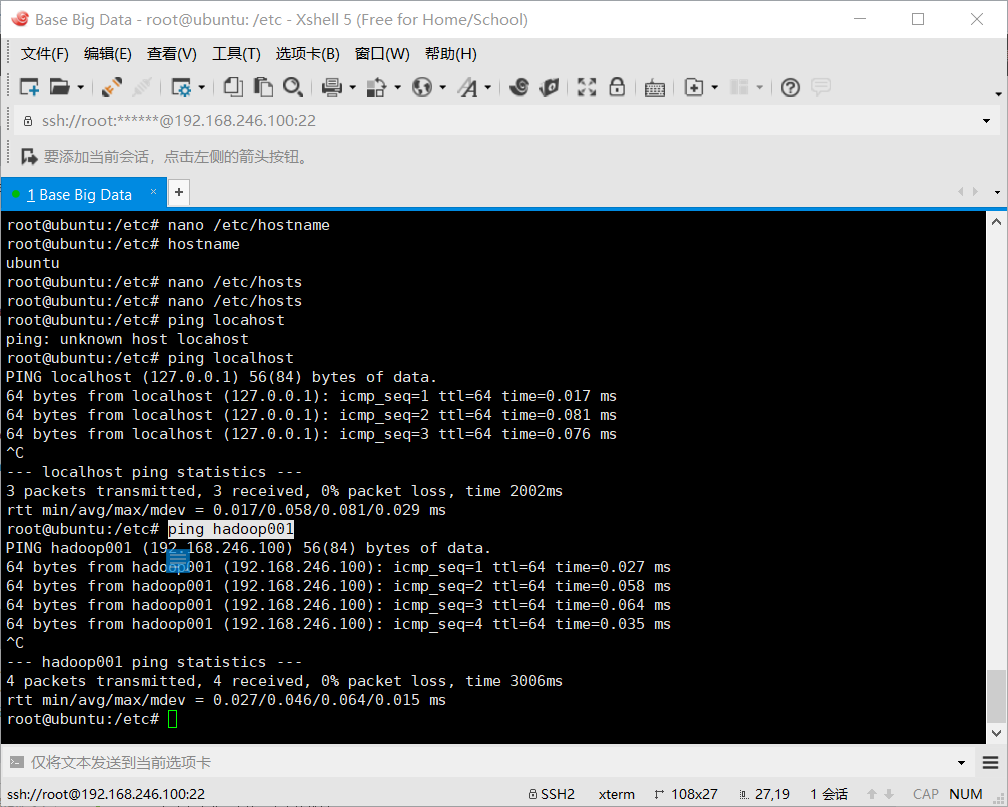Screen dimensions: 1008x807
Task: Click terminal scrollbar down arrow
Action: pyautogui.click(x=996, y=732)
